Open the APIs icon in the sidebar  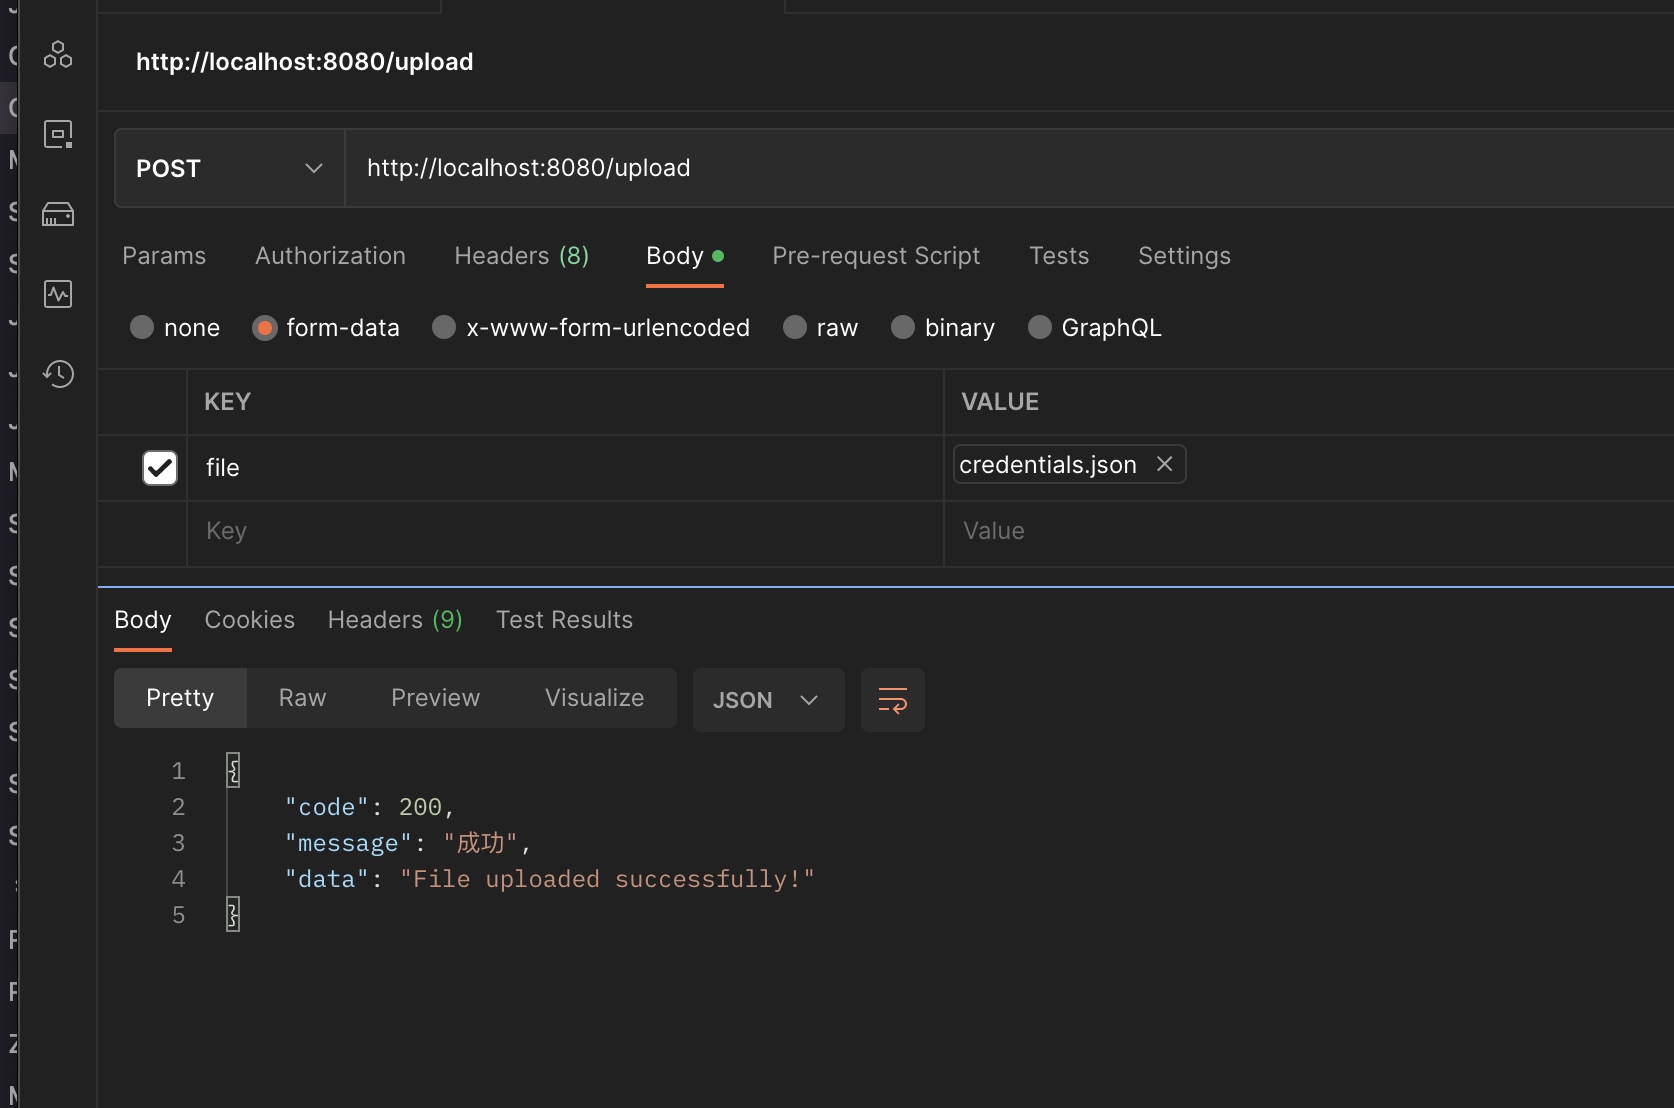tap(58, 54)
